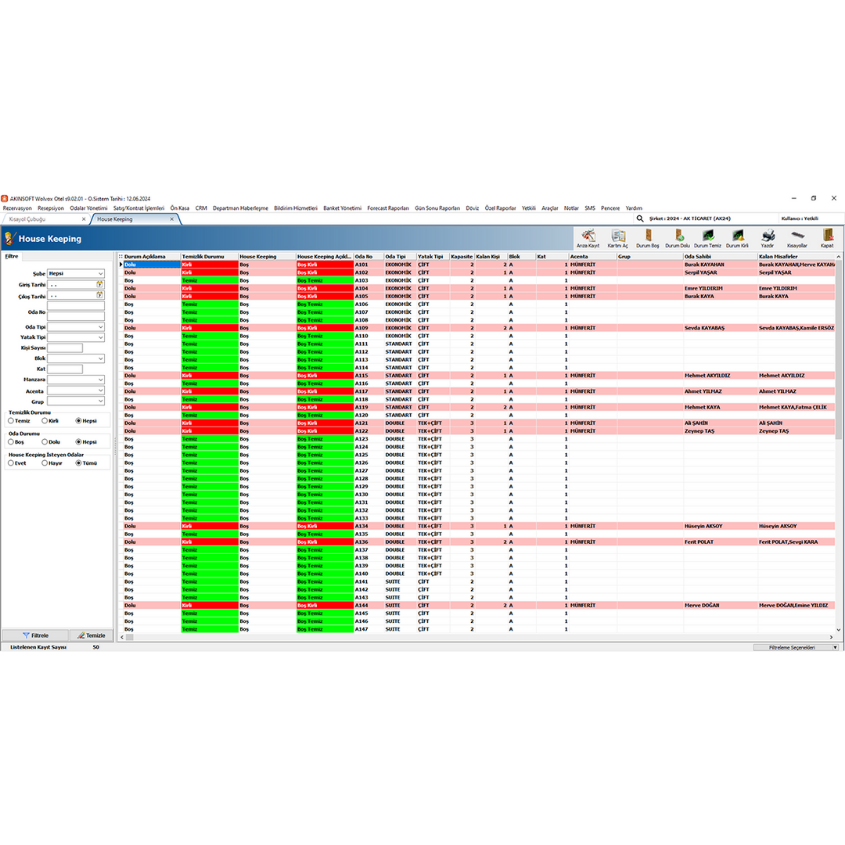Open the Oda Tipi dropdown
Viewport: 845px width, 845px height.
click(x=100, y=327)
